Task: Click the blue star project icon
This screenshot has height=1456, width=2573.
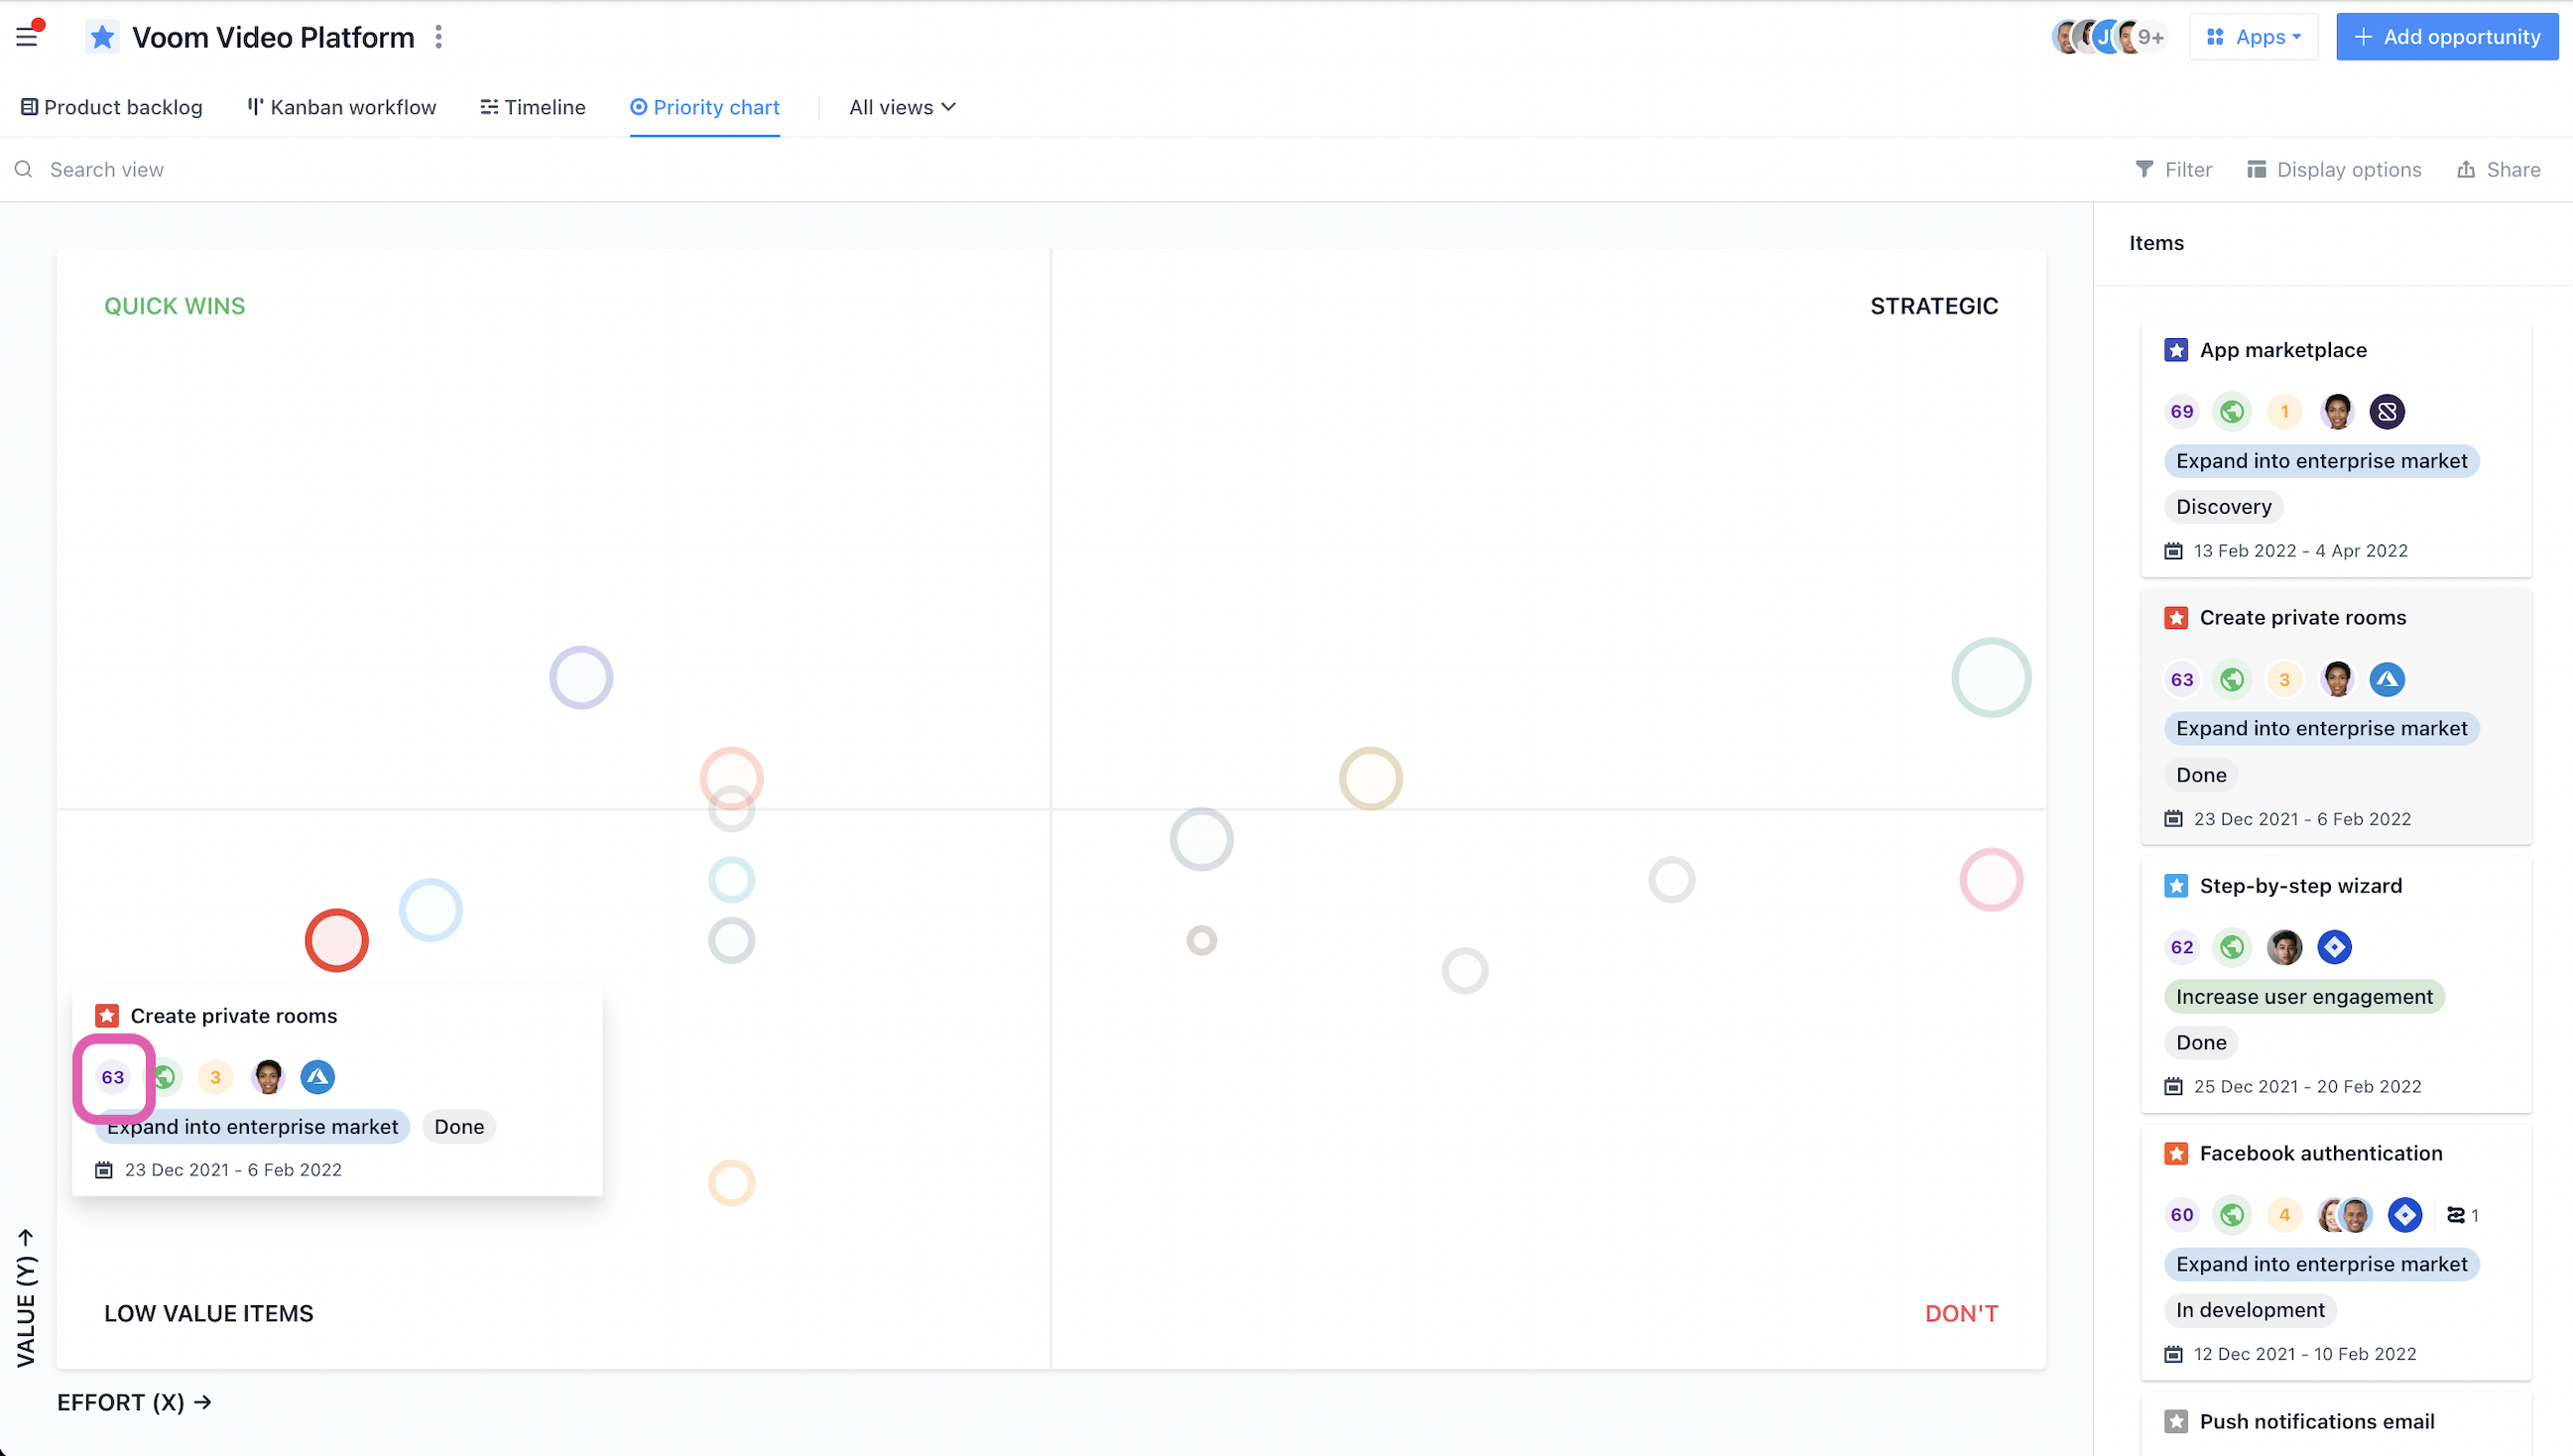Action: click(x=102, y=37)
